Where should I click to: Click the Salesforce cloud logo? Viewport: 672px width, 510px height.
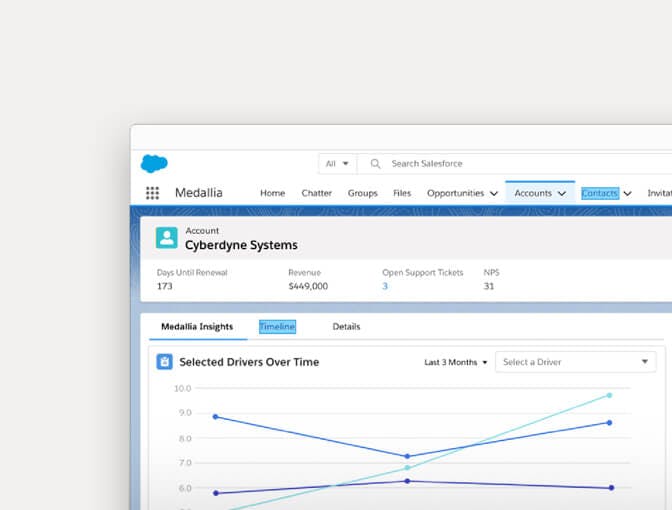(154, 164)
